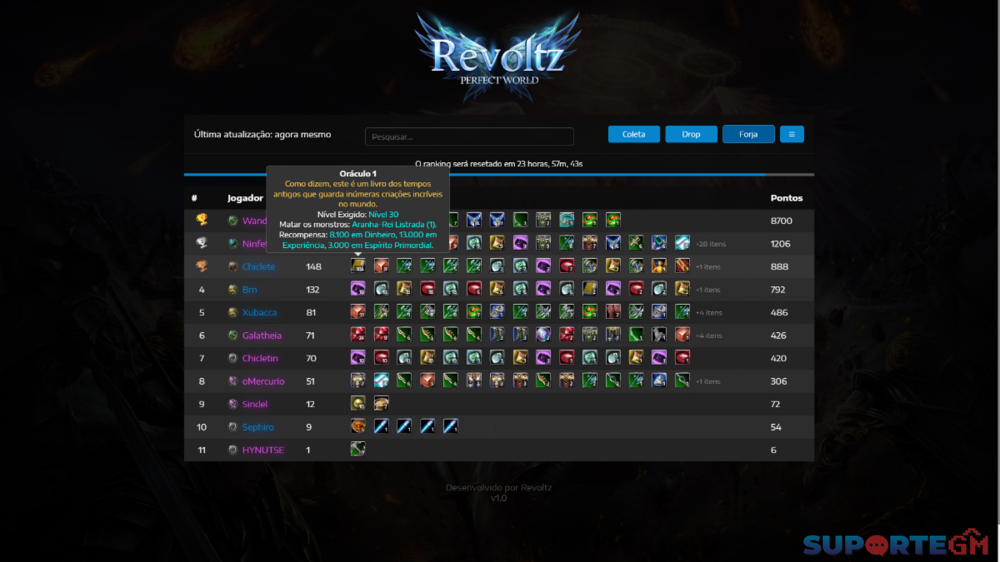Click the gold trophy icon for first place
Screen dimensions: 1000x562
[201, 220]
